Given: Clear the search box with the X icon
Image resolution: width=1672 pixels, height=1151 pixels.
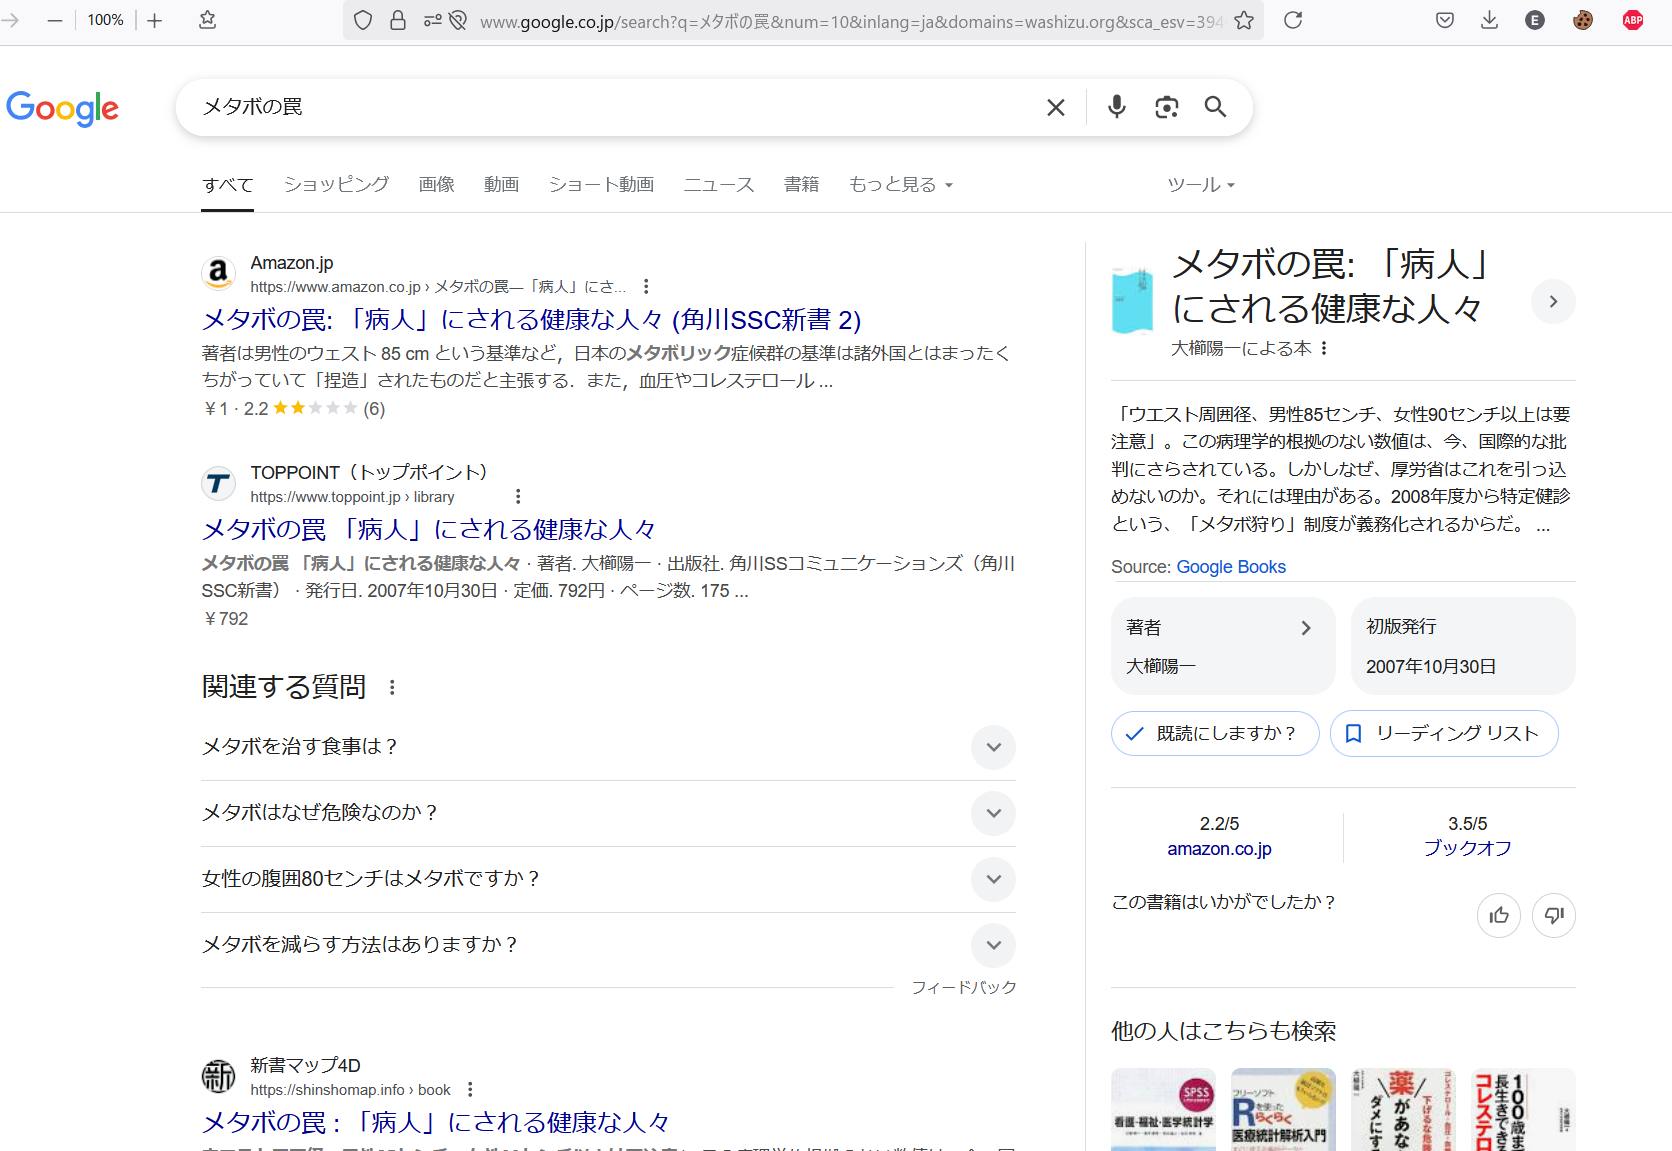Looking at the screenshot, I should click(1055, 107).
